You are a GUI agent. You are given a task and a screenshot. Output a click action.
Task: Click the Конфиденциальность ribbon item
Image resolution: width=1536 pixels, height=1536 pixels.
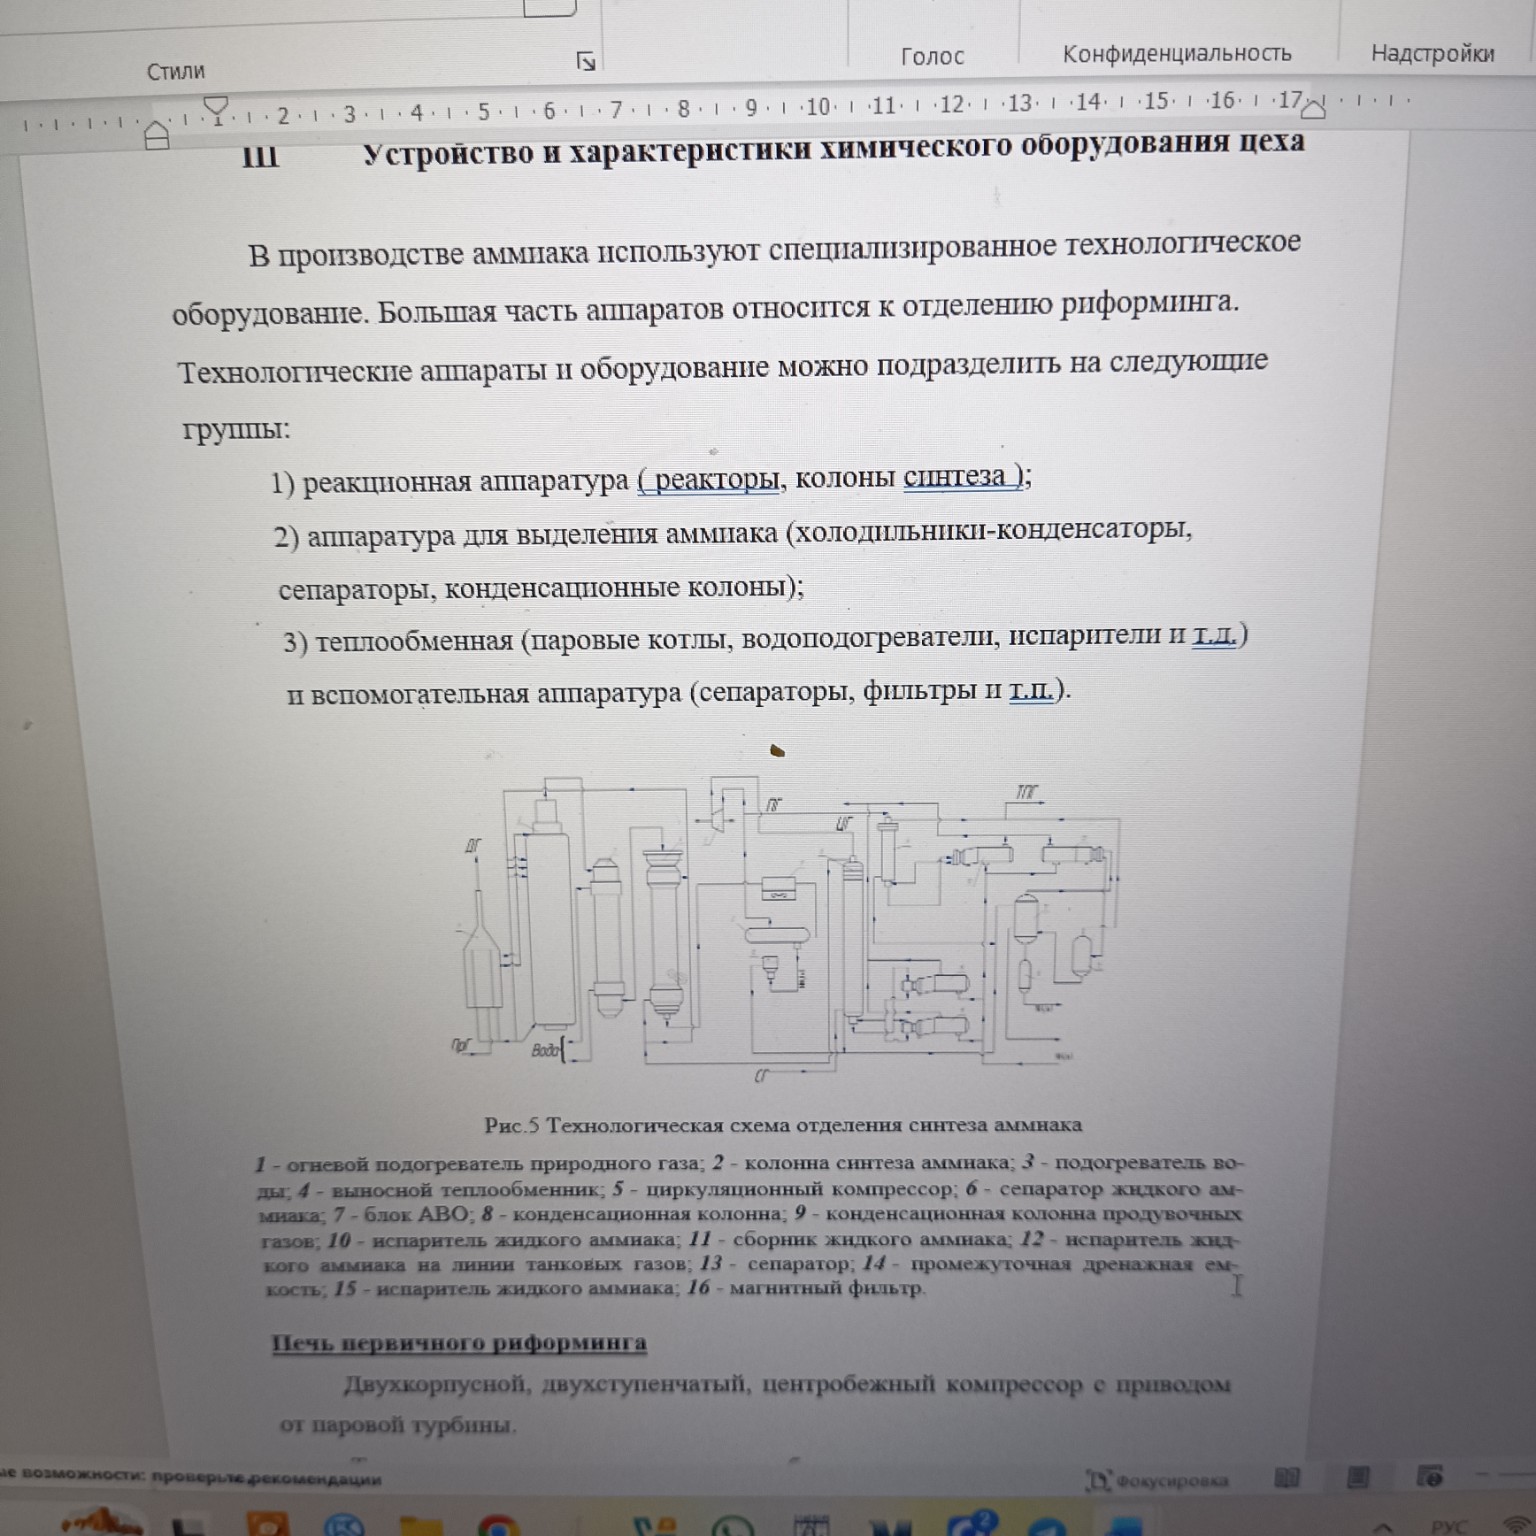point(1176,55)
